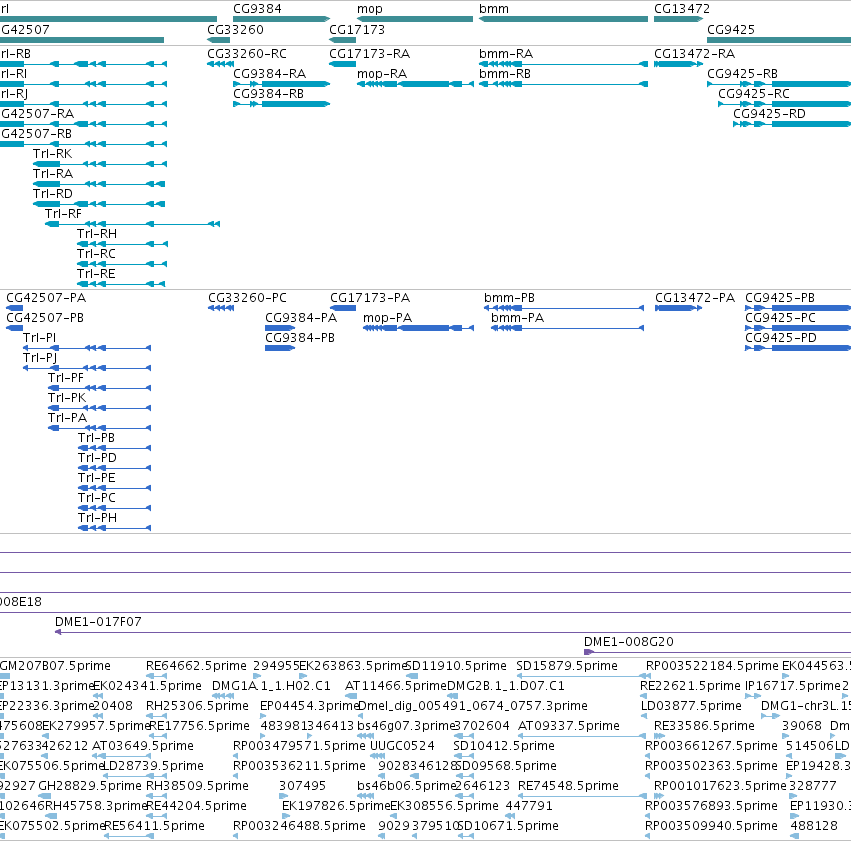Click transcript label CG17173-RA
Screen dimensions: 851x841
(370, 54)
